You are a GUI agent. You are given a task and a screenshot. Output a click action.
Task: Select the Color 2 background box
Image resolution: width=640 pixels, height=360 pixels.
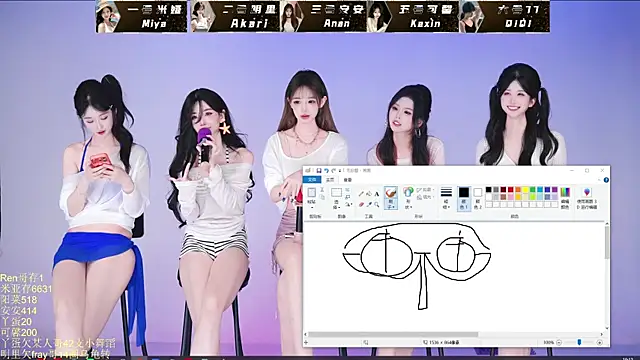pyautogui.click(x=478, y=199)
